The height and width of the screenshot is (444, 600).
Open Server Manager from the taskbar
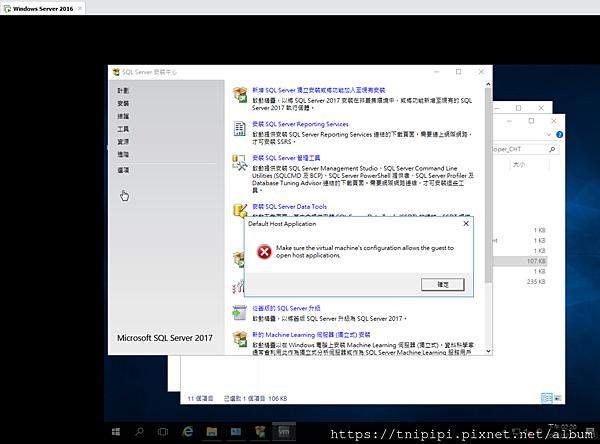[x=236, y=432]
